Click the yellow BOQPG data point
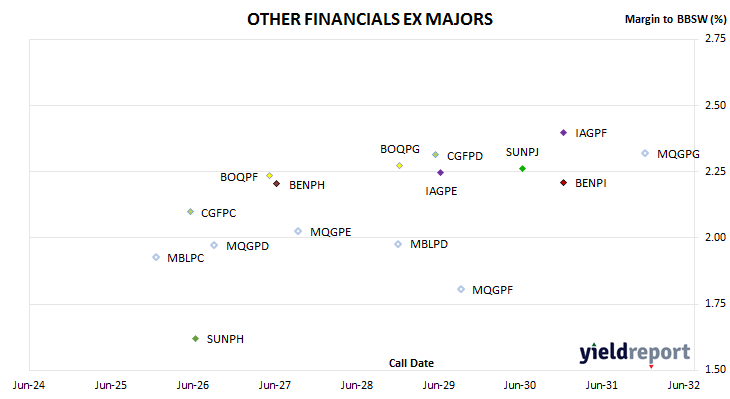Viewport: 730px width, 399px height. (399, 166)
